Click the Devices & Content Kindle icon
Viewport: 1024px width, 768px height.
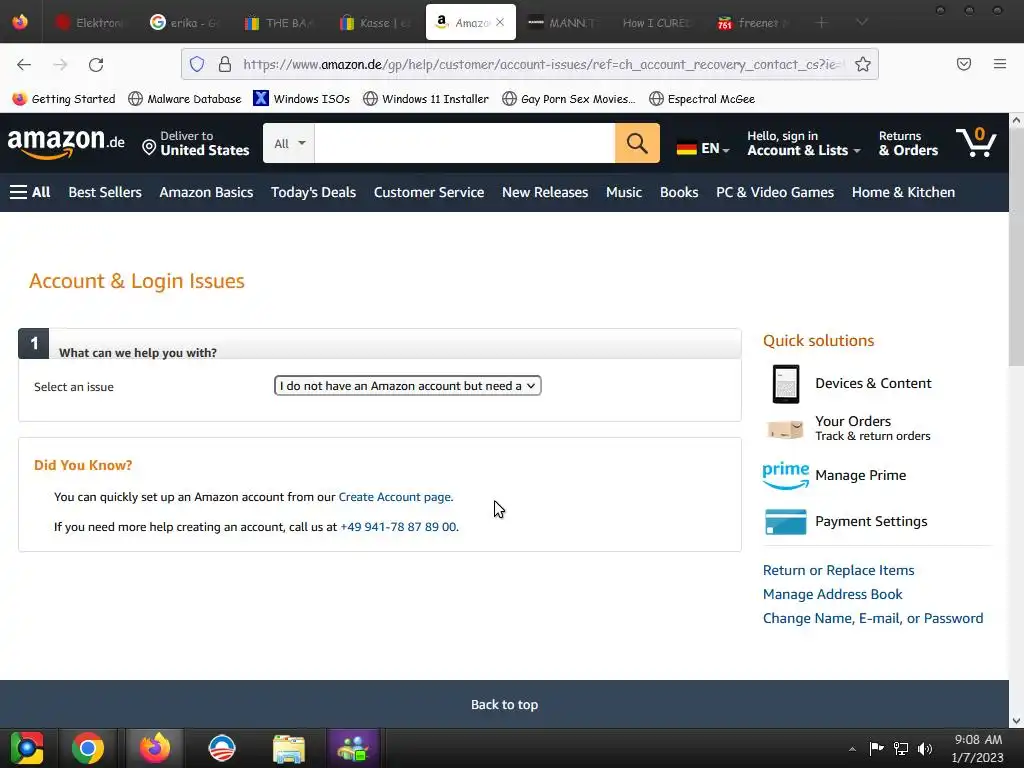(x=786, y=384)
